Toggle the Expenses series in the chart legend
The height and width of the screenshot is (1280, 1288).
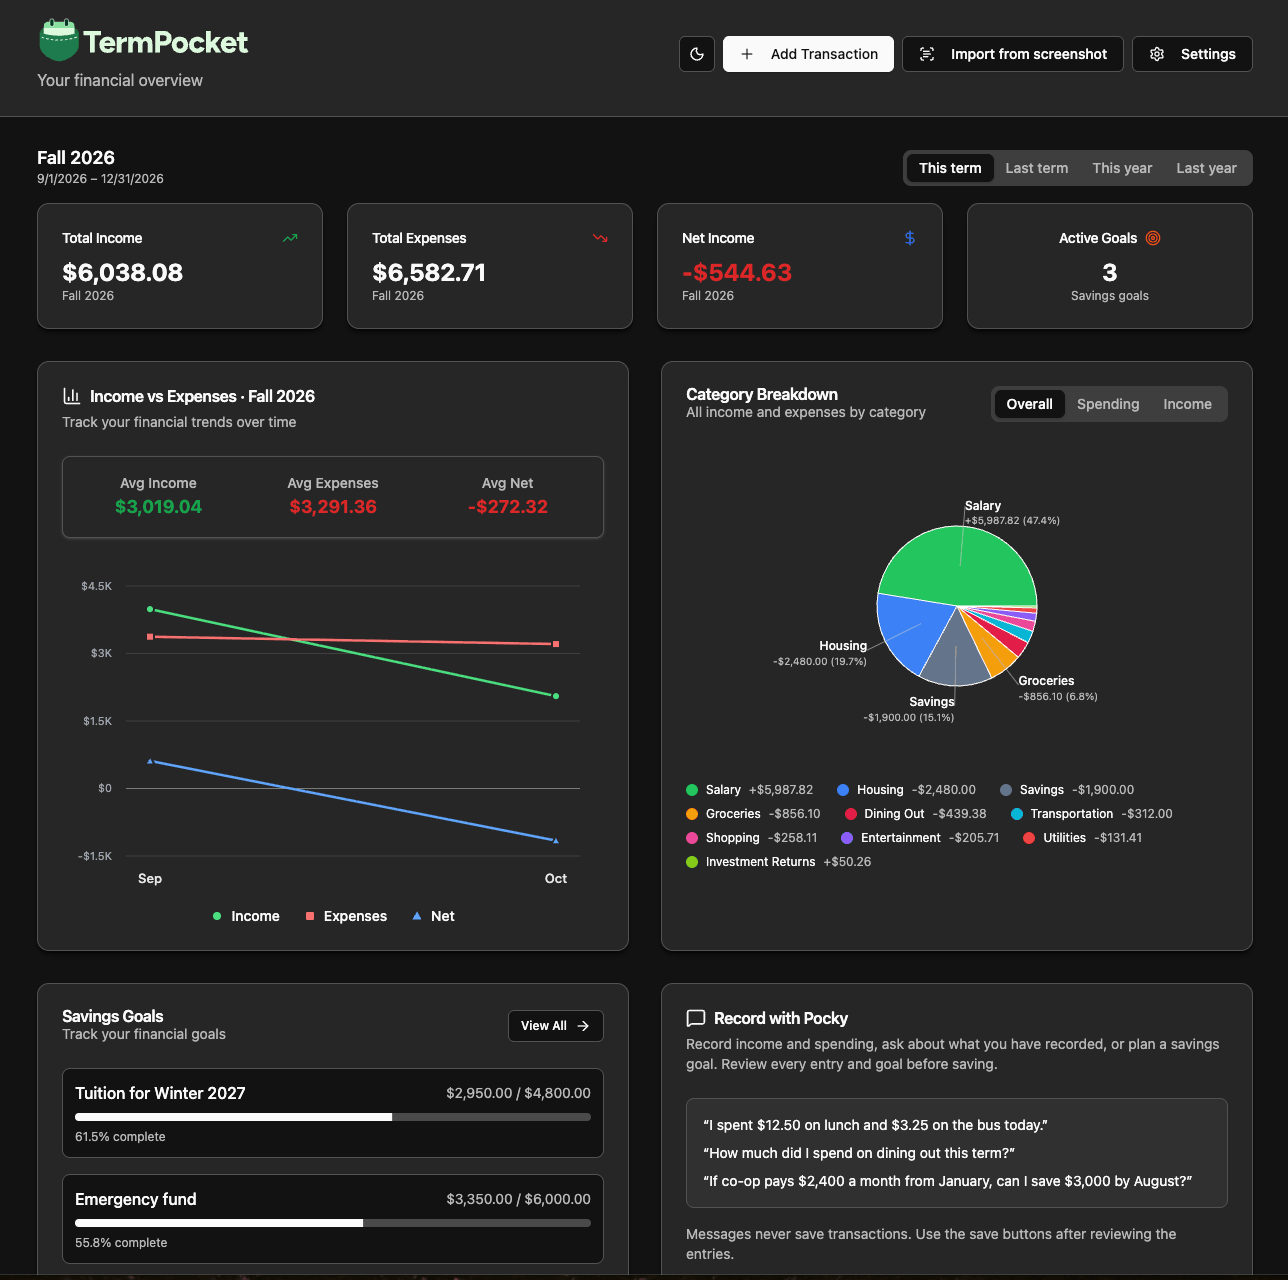tap(346, 916)
